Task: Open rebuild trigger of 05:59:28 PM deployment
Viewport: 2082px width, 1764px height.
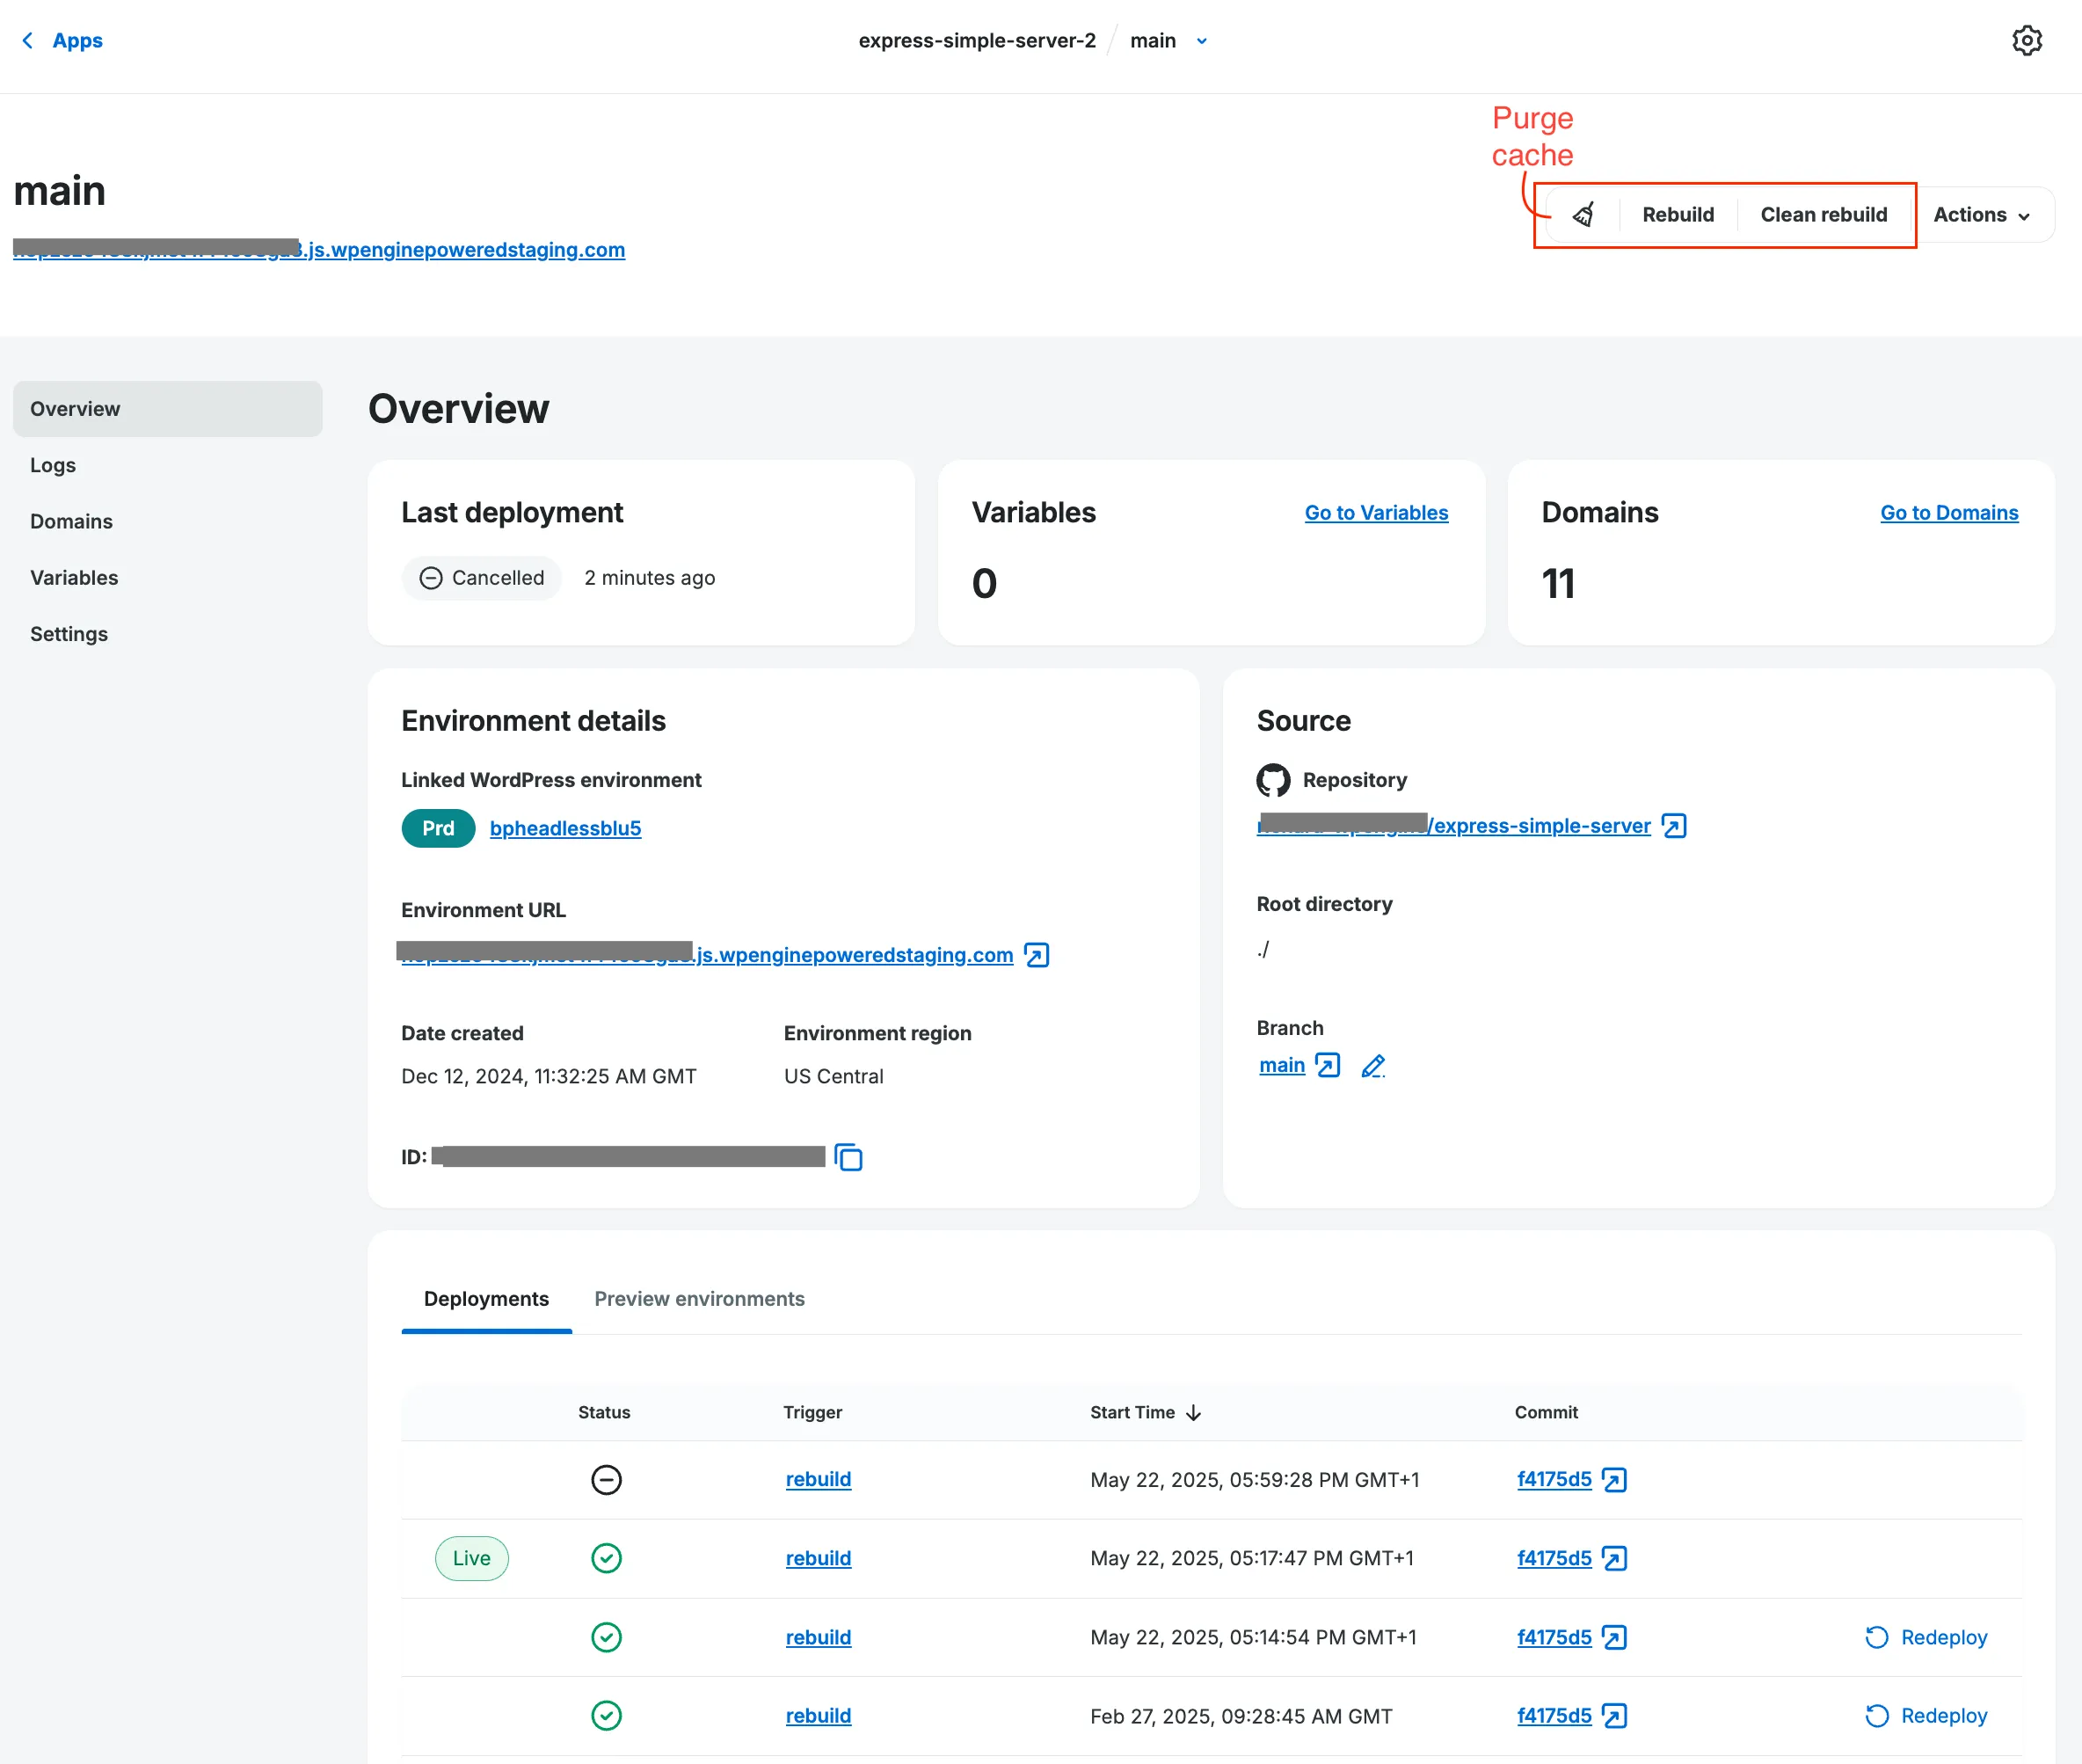Action: click(818, 1479)
